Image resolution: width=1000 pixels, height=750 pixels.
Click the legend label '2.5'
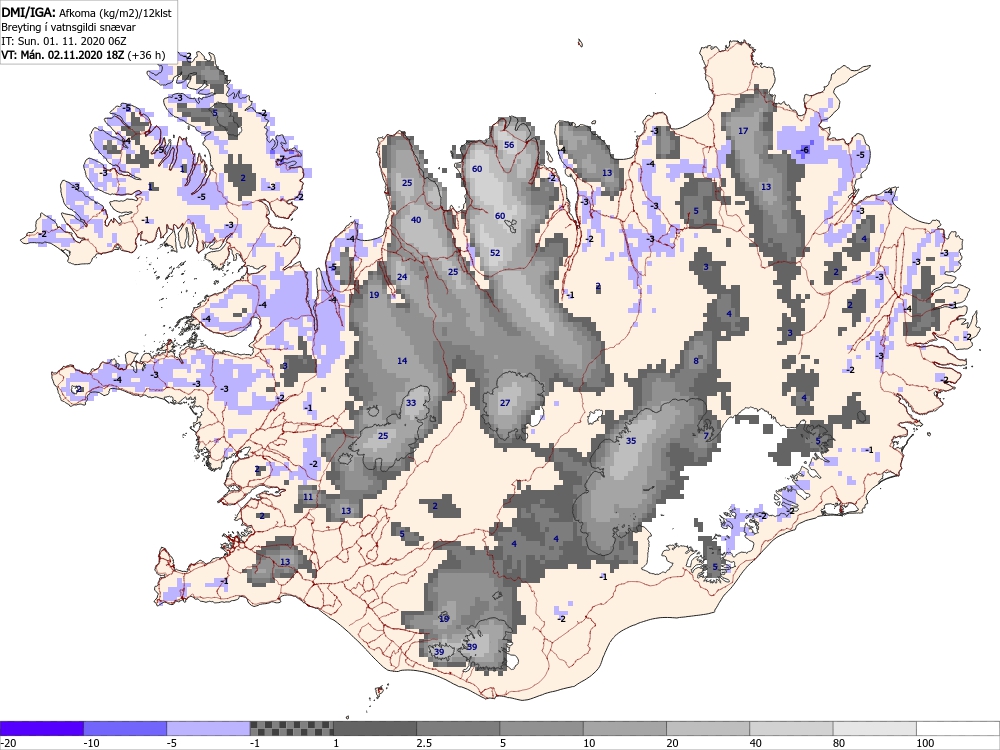pyautogui.click(x=423, y=743)
